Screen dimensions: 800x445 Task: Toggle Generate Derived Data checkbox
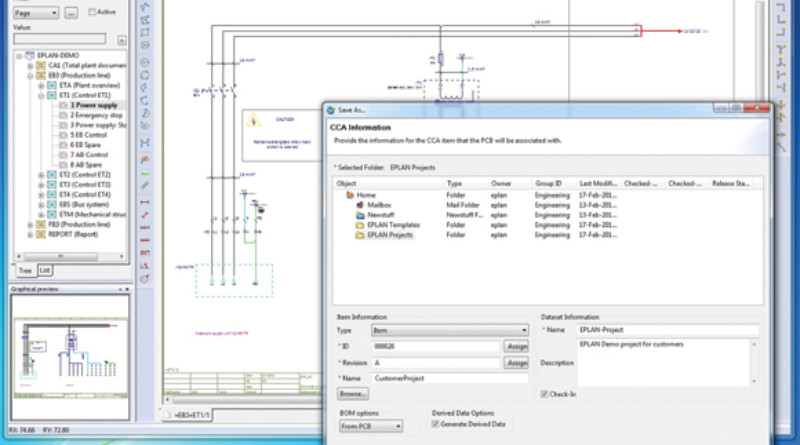click(x=435, y=424)
